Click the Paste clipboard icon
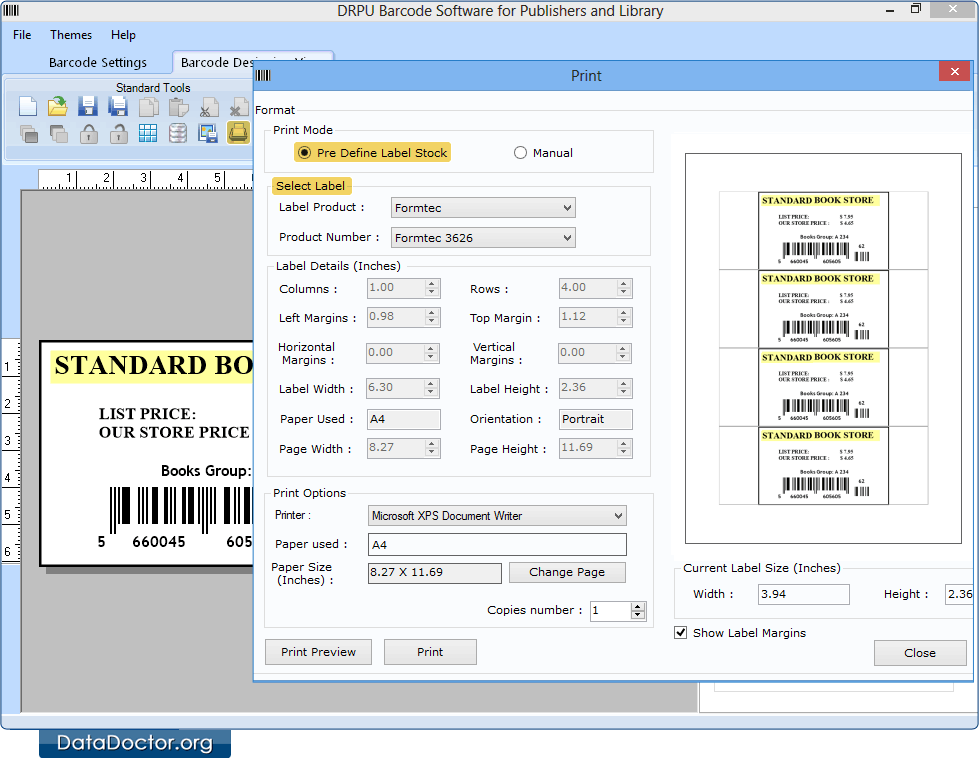 [179, 107]
